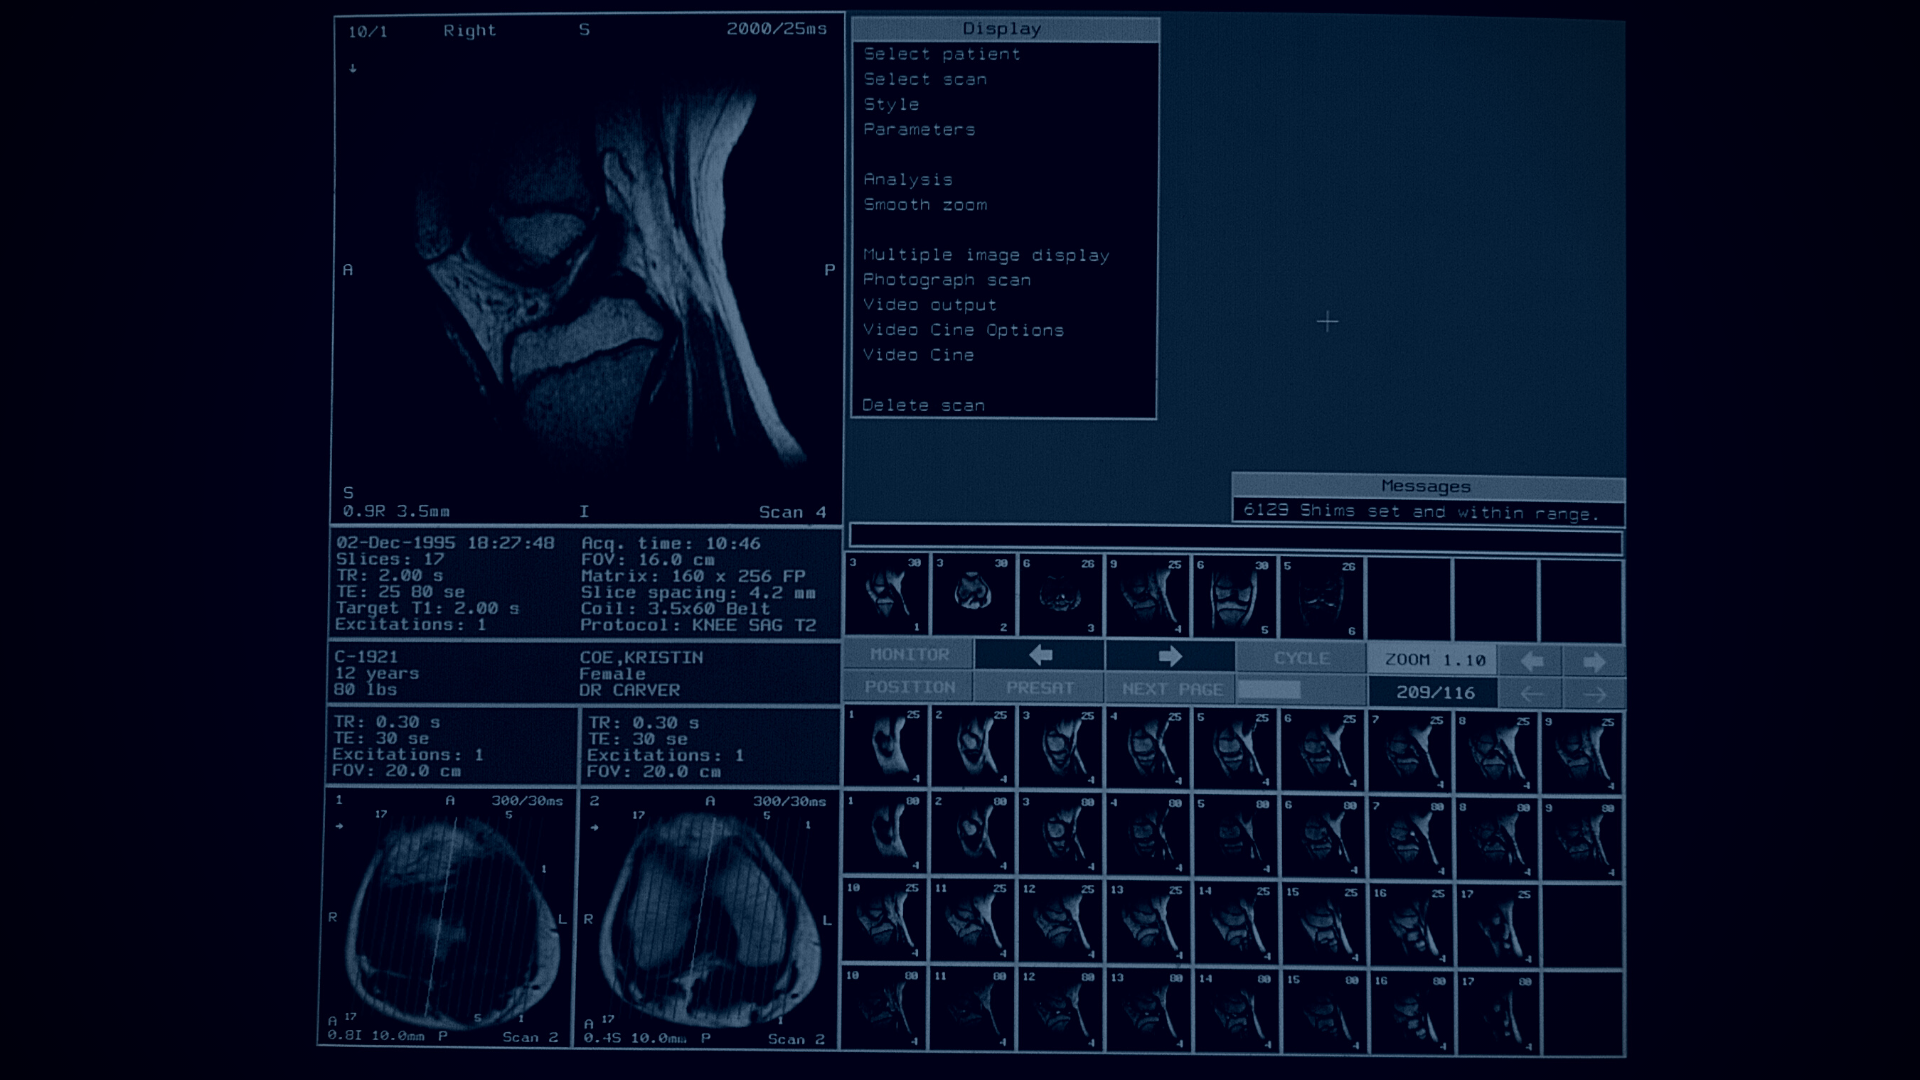Image resolution: width=1920 pixels, height=1080 pixels.
Task: Select scan 3 thumbnail in the top row
Action: (x=1060, y=597)
